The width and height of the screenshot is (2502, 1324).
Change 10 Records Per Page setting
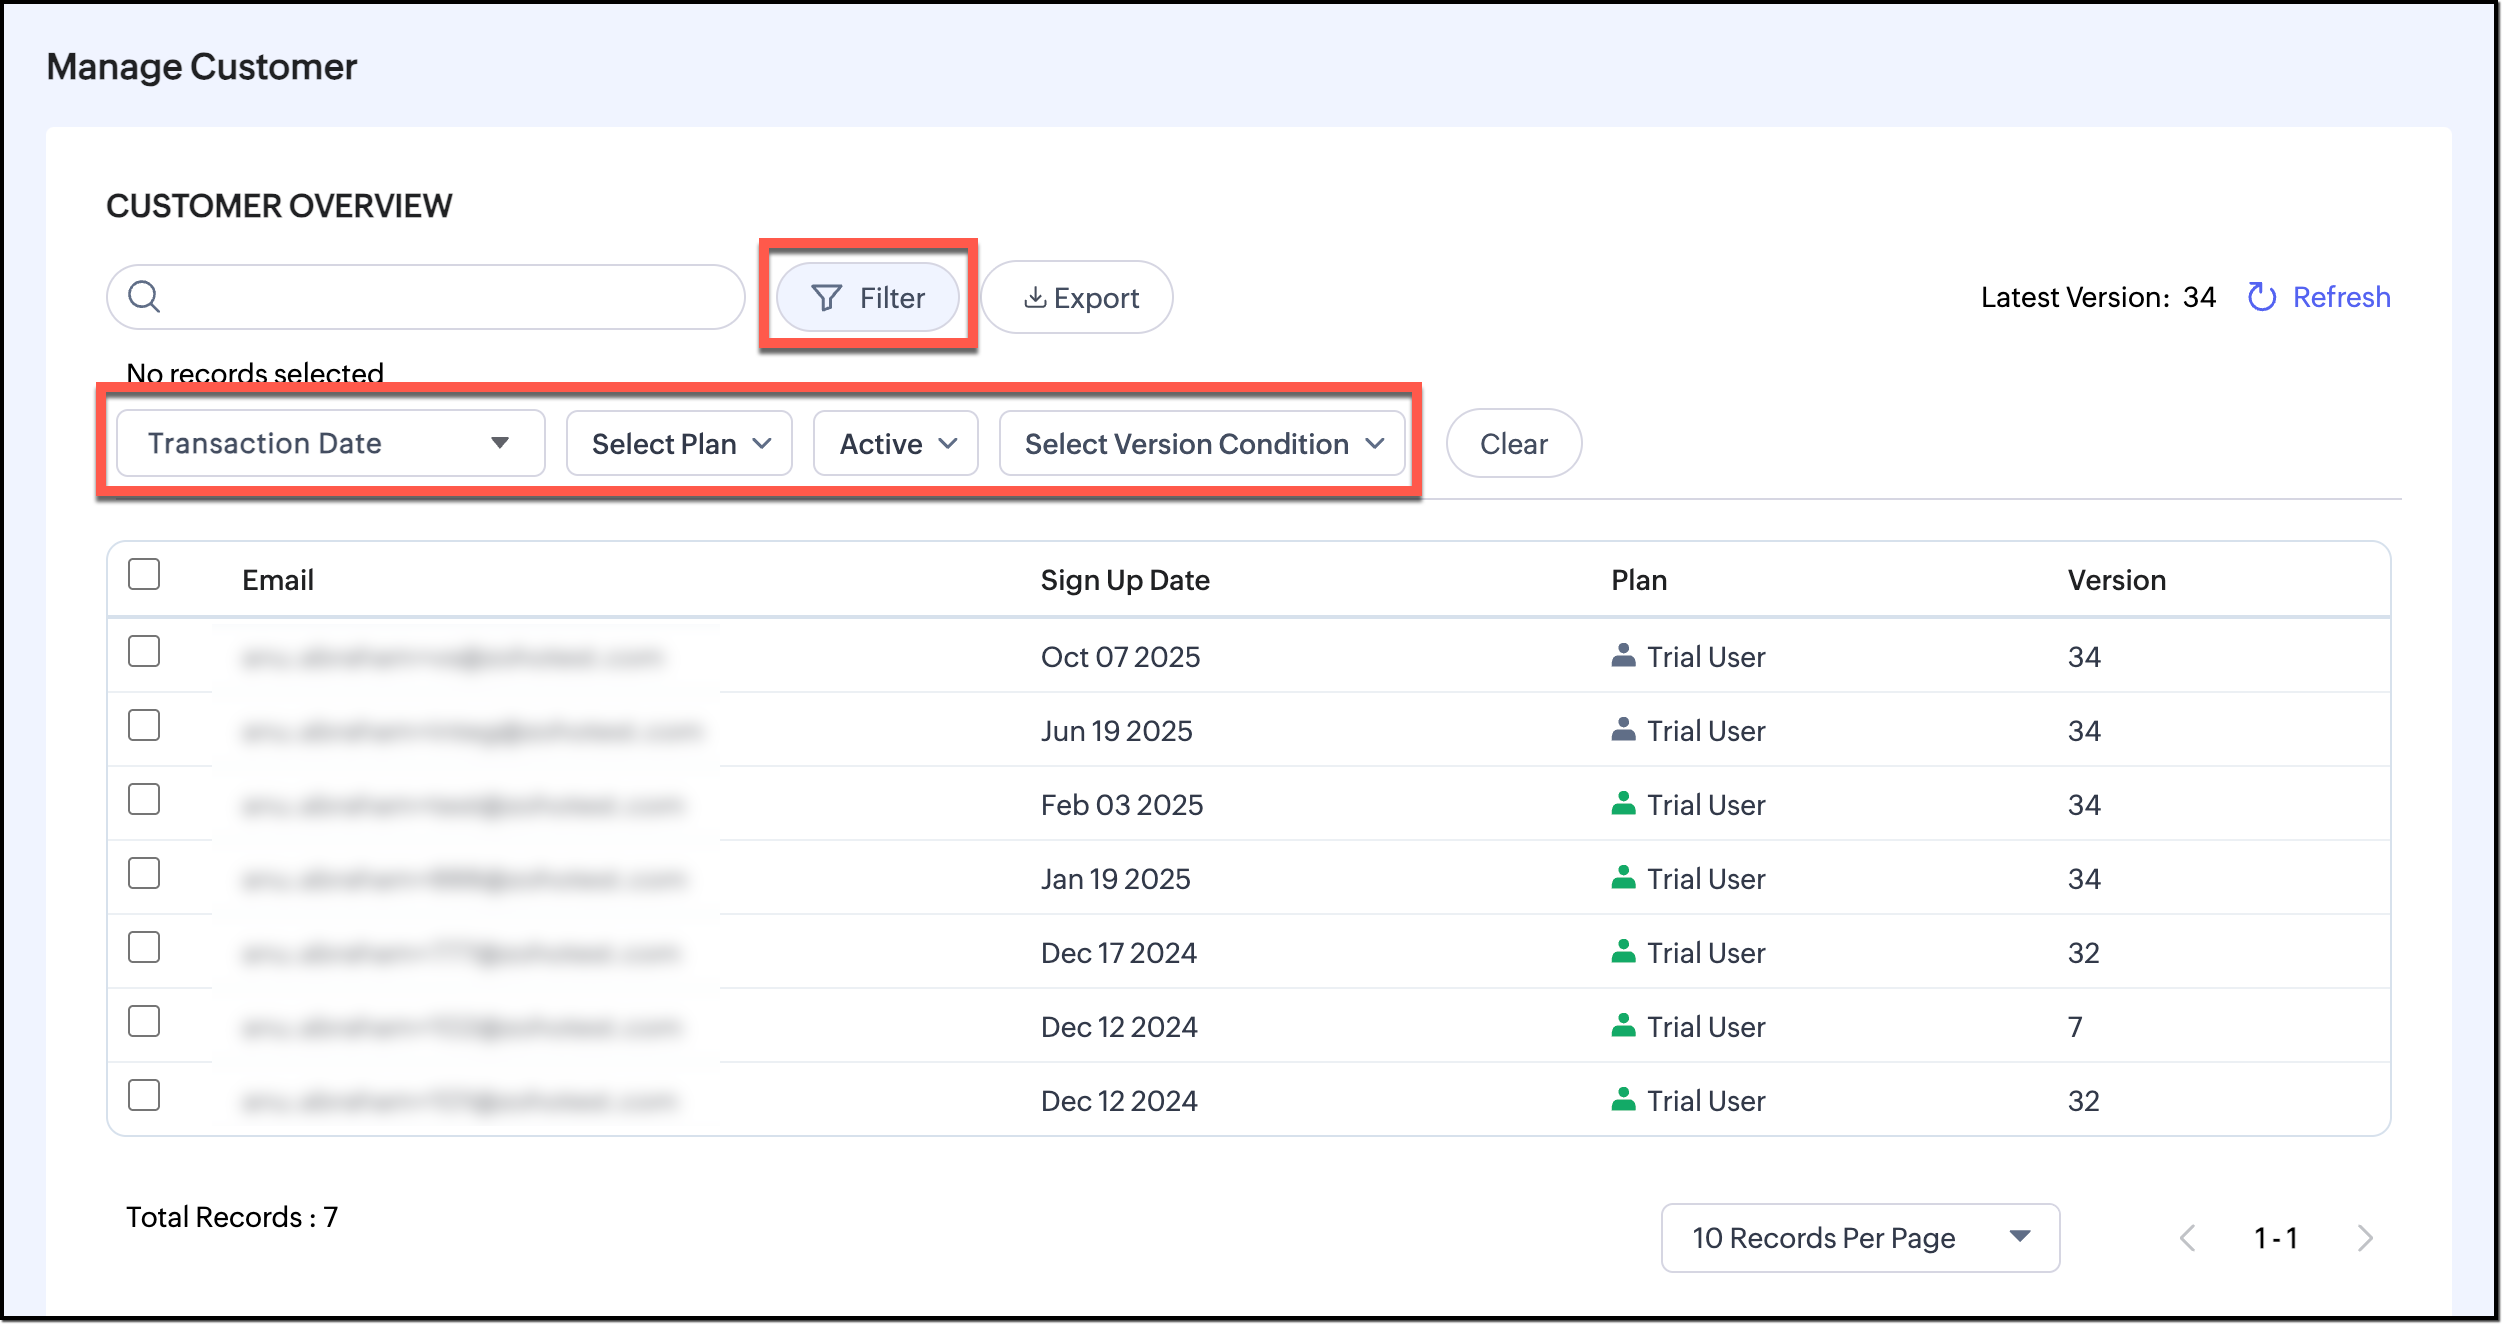pyautogui.click(x=1859, y=1238)
